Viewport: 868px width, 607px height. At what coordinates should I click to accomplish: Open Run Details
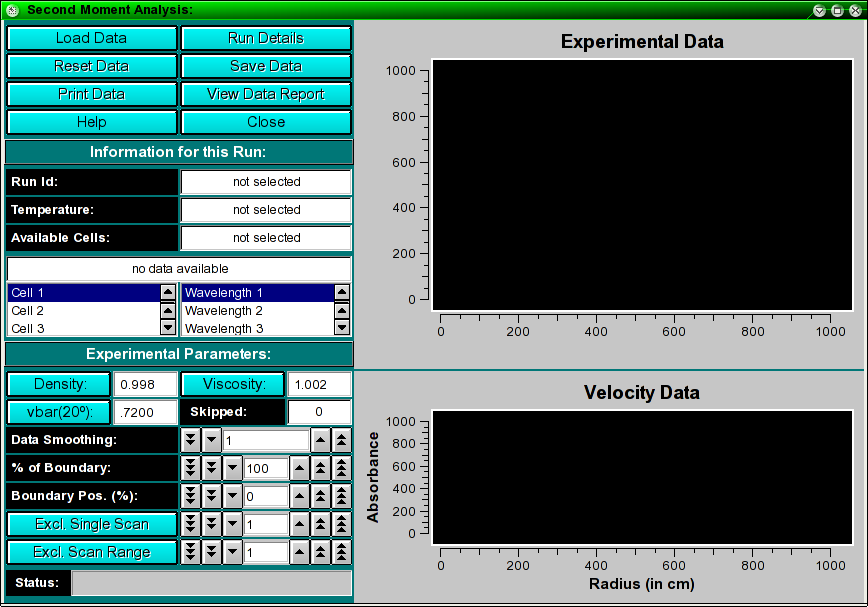266,38
